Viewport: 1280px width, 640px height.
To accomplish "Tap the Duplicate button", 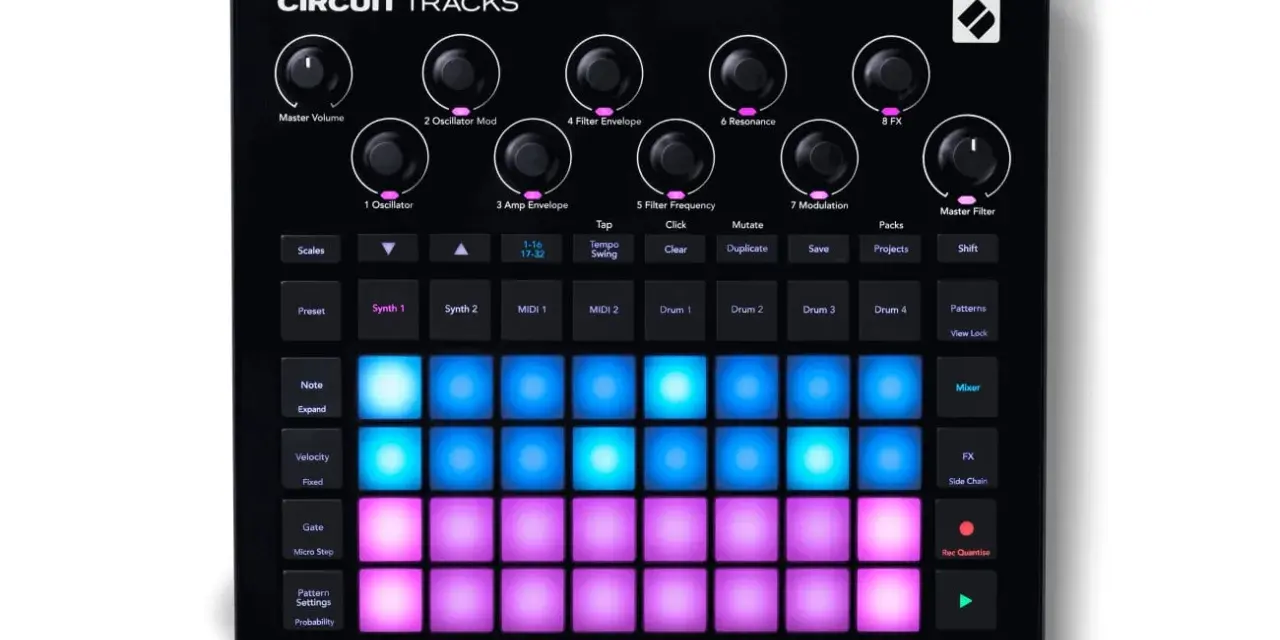I will 747,249.
